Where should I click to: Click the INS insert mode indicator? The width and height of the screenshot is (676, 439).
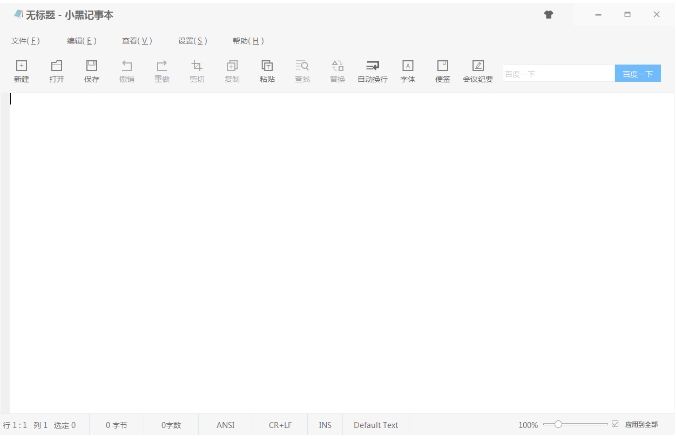click(x=325, y=425)
